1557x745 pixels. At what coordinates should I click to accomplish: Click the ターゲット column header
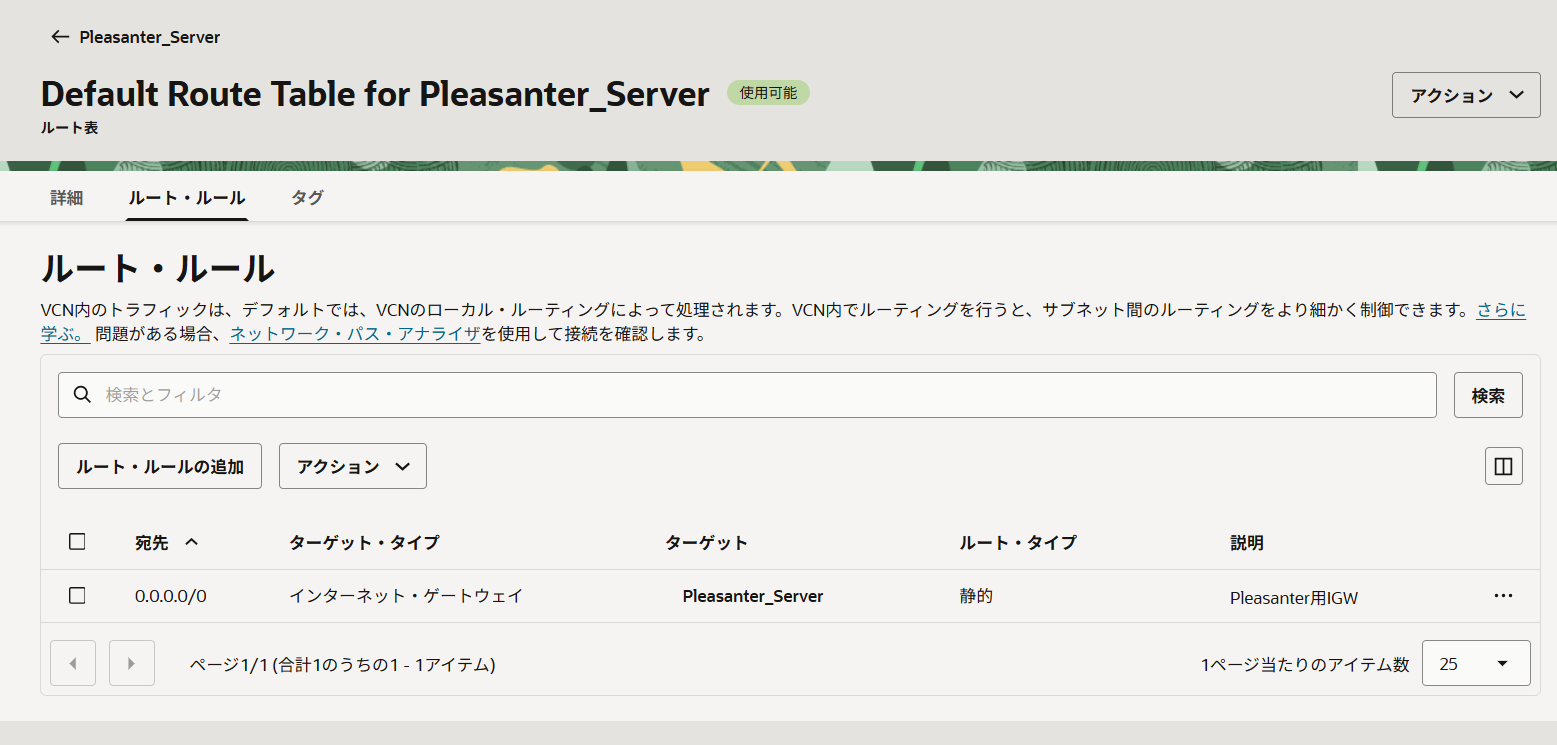(x=706, y=543)
